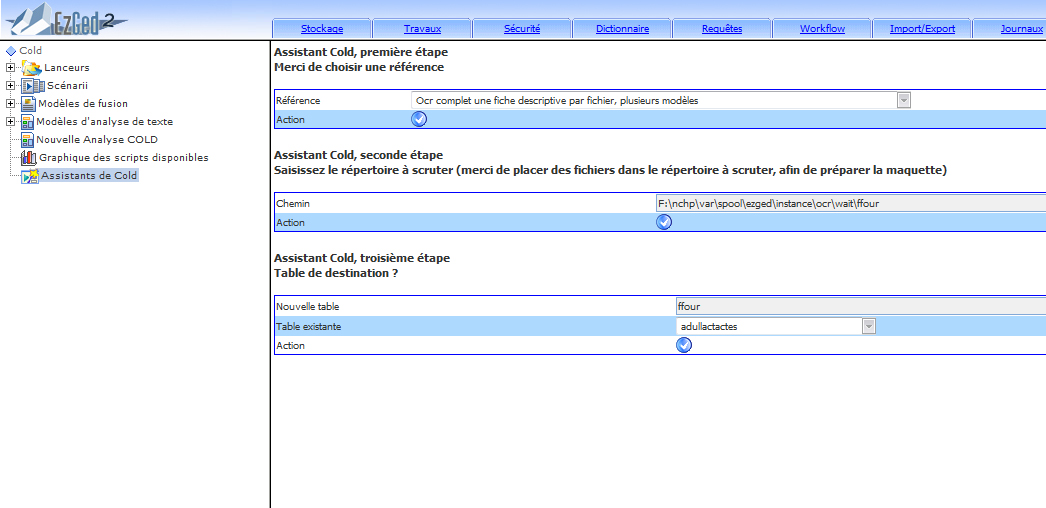The height and width of the screenshot is (508, 1046).
Task: Click the Lanceurs folder icon
Action: click(x=32, y=68)
